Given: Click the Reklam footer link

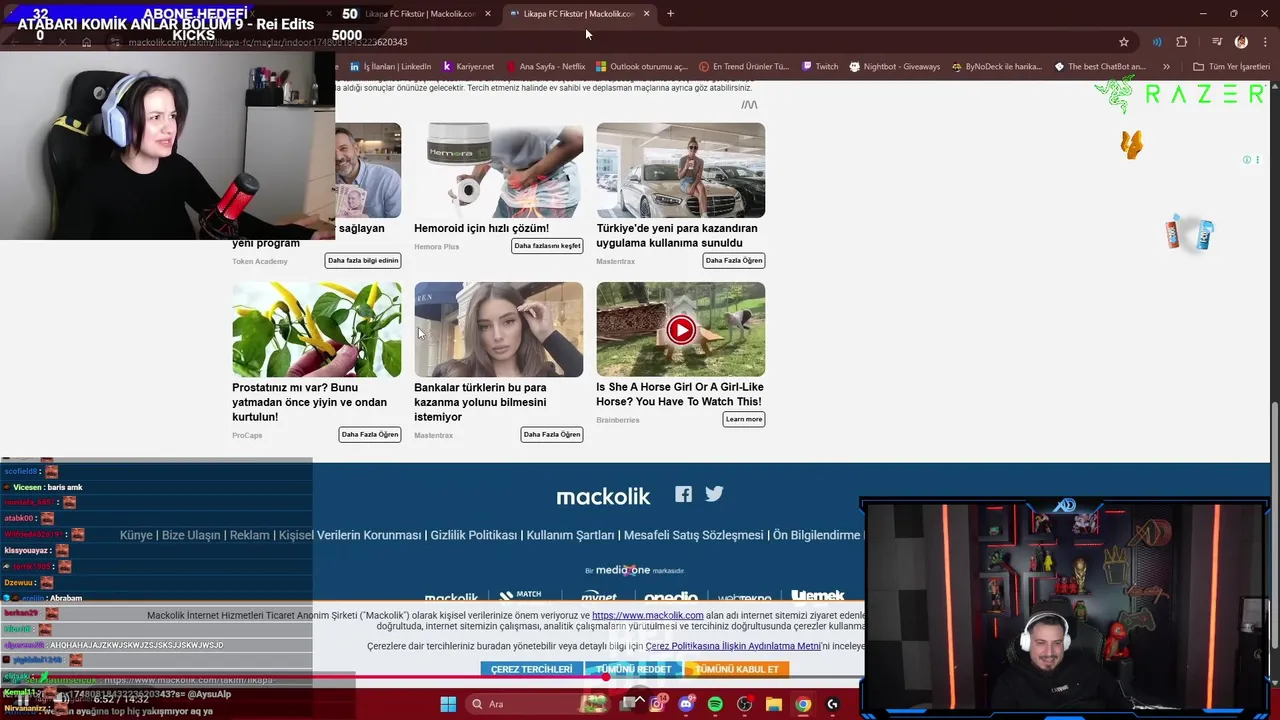Looking at the screenshot, I should (x=250, y=535).
